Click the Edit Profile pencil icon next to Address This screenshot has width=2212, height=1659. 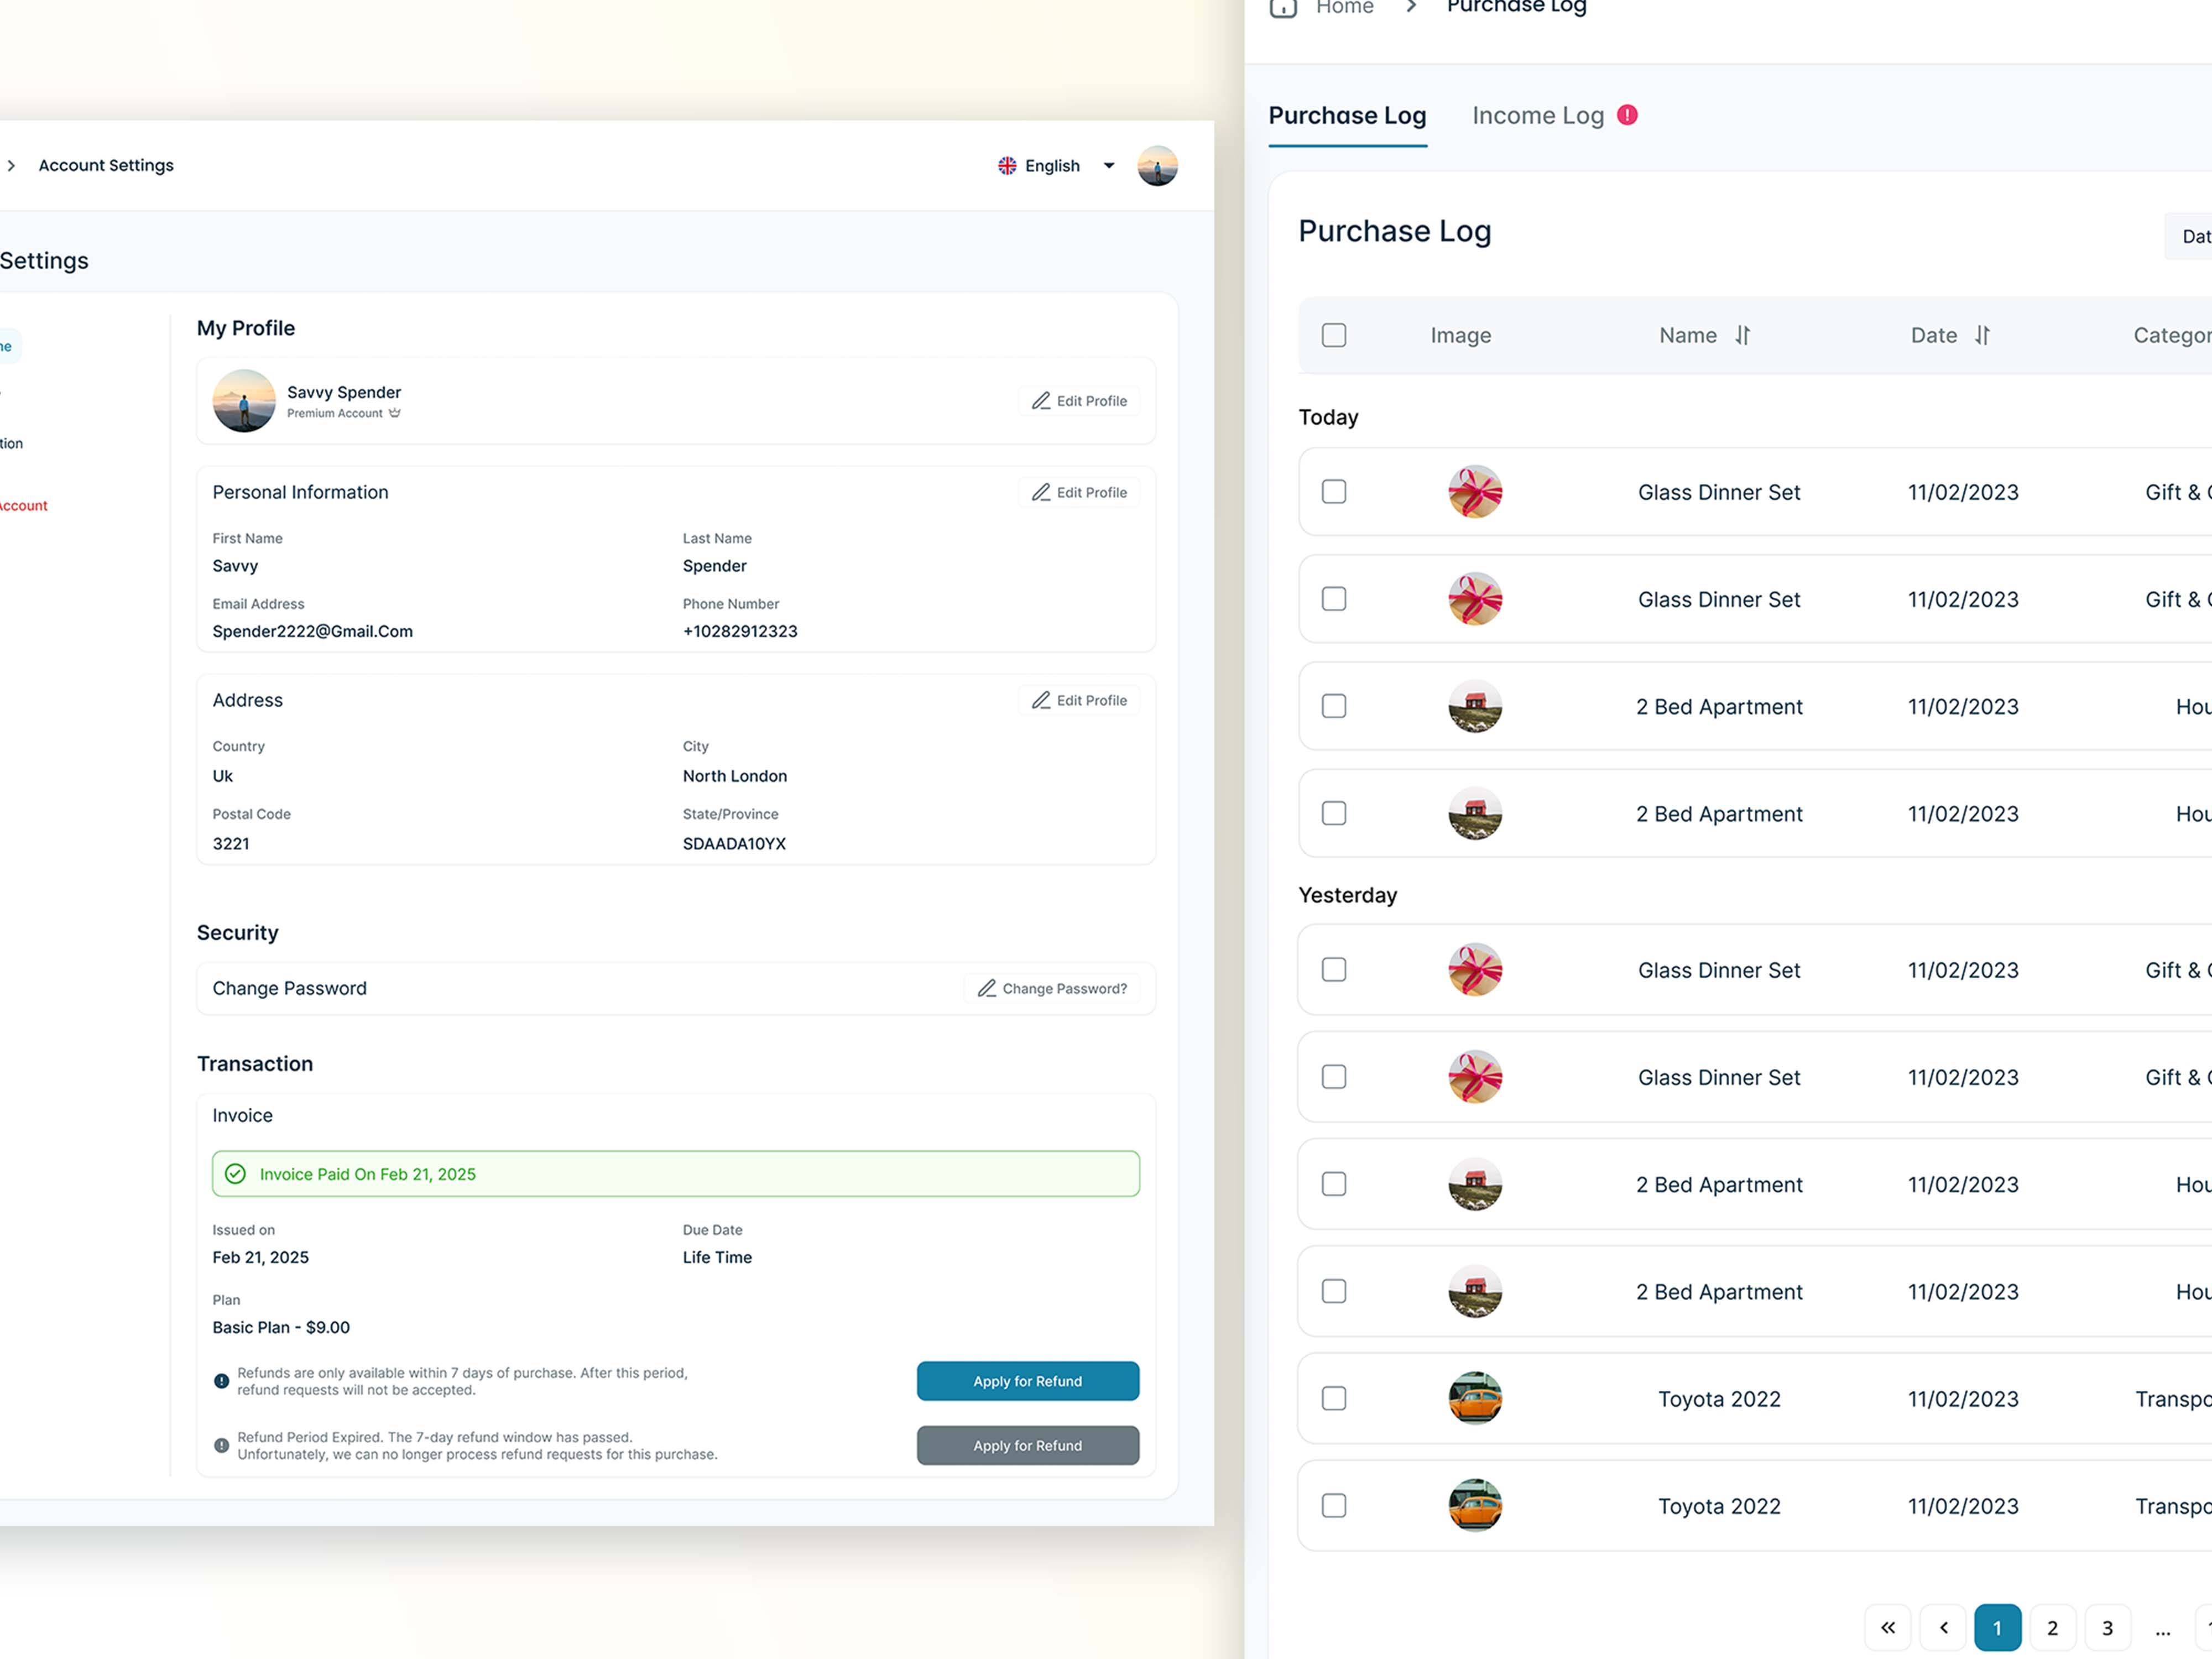(x=1042, y=700)
